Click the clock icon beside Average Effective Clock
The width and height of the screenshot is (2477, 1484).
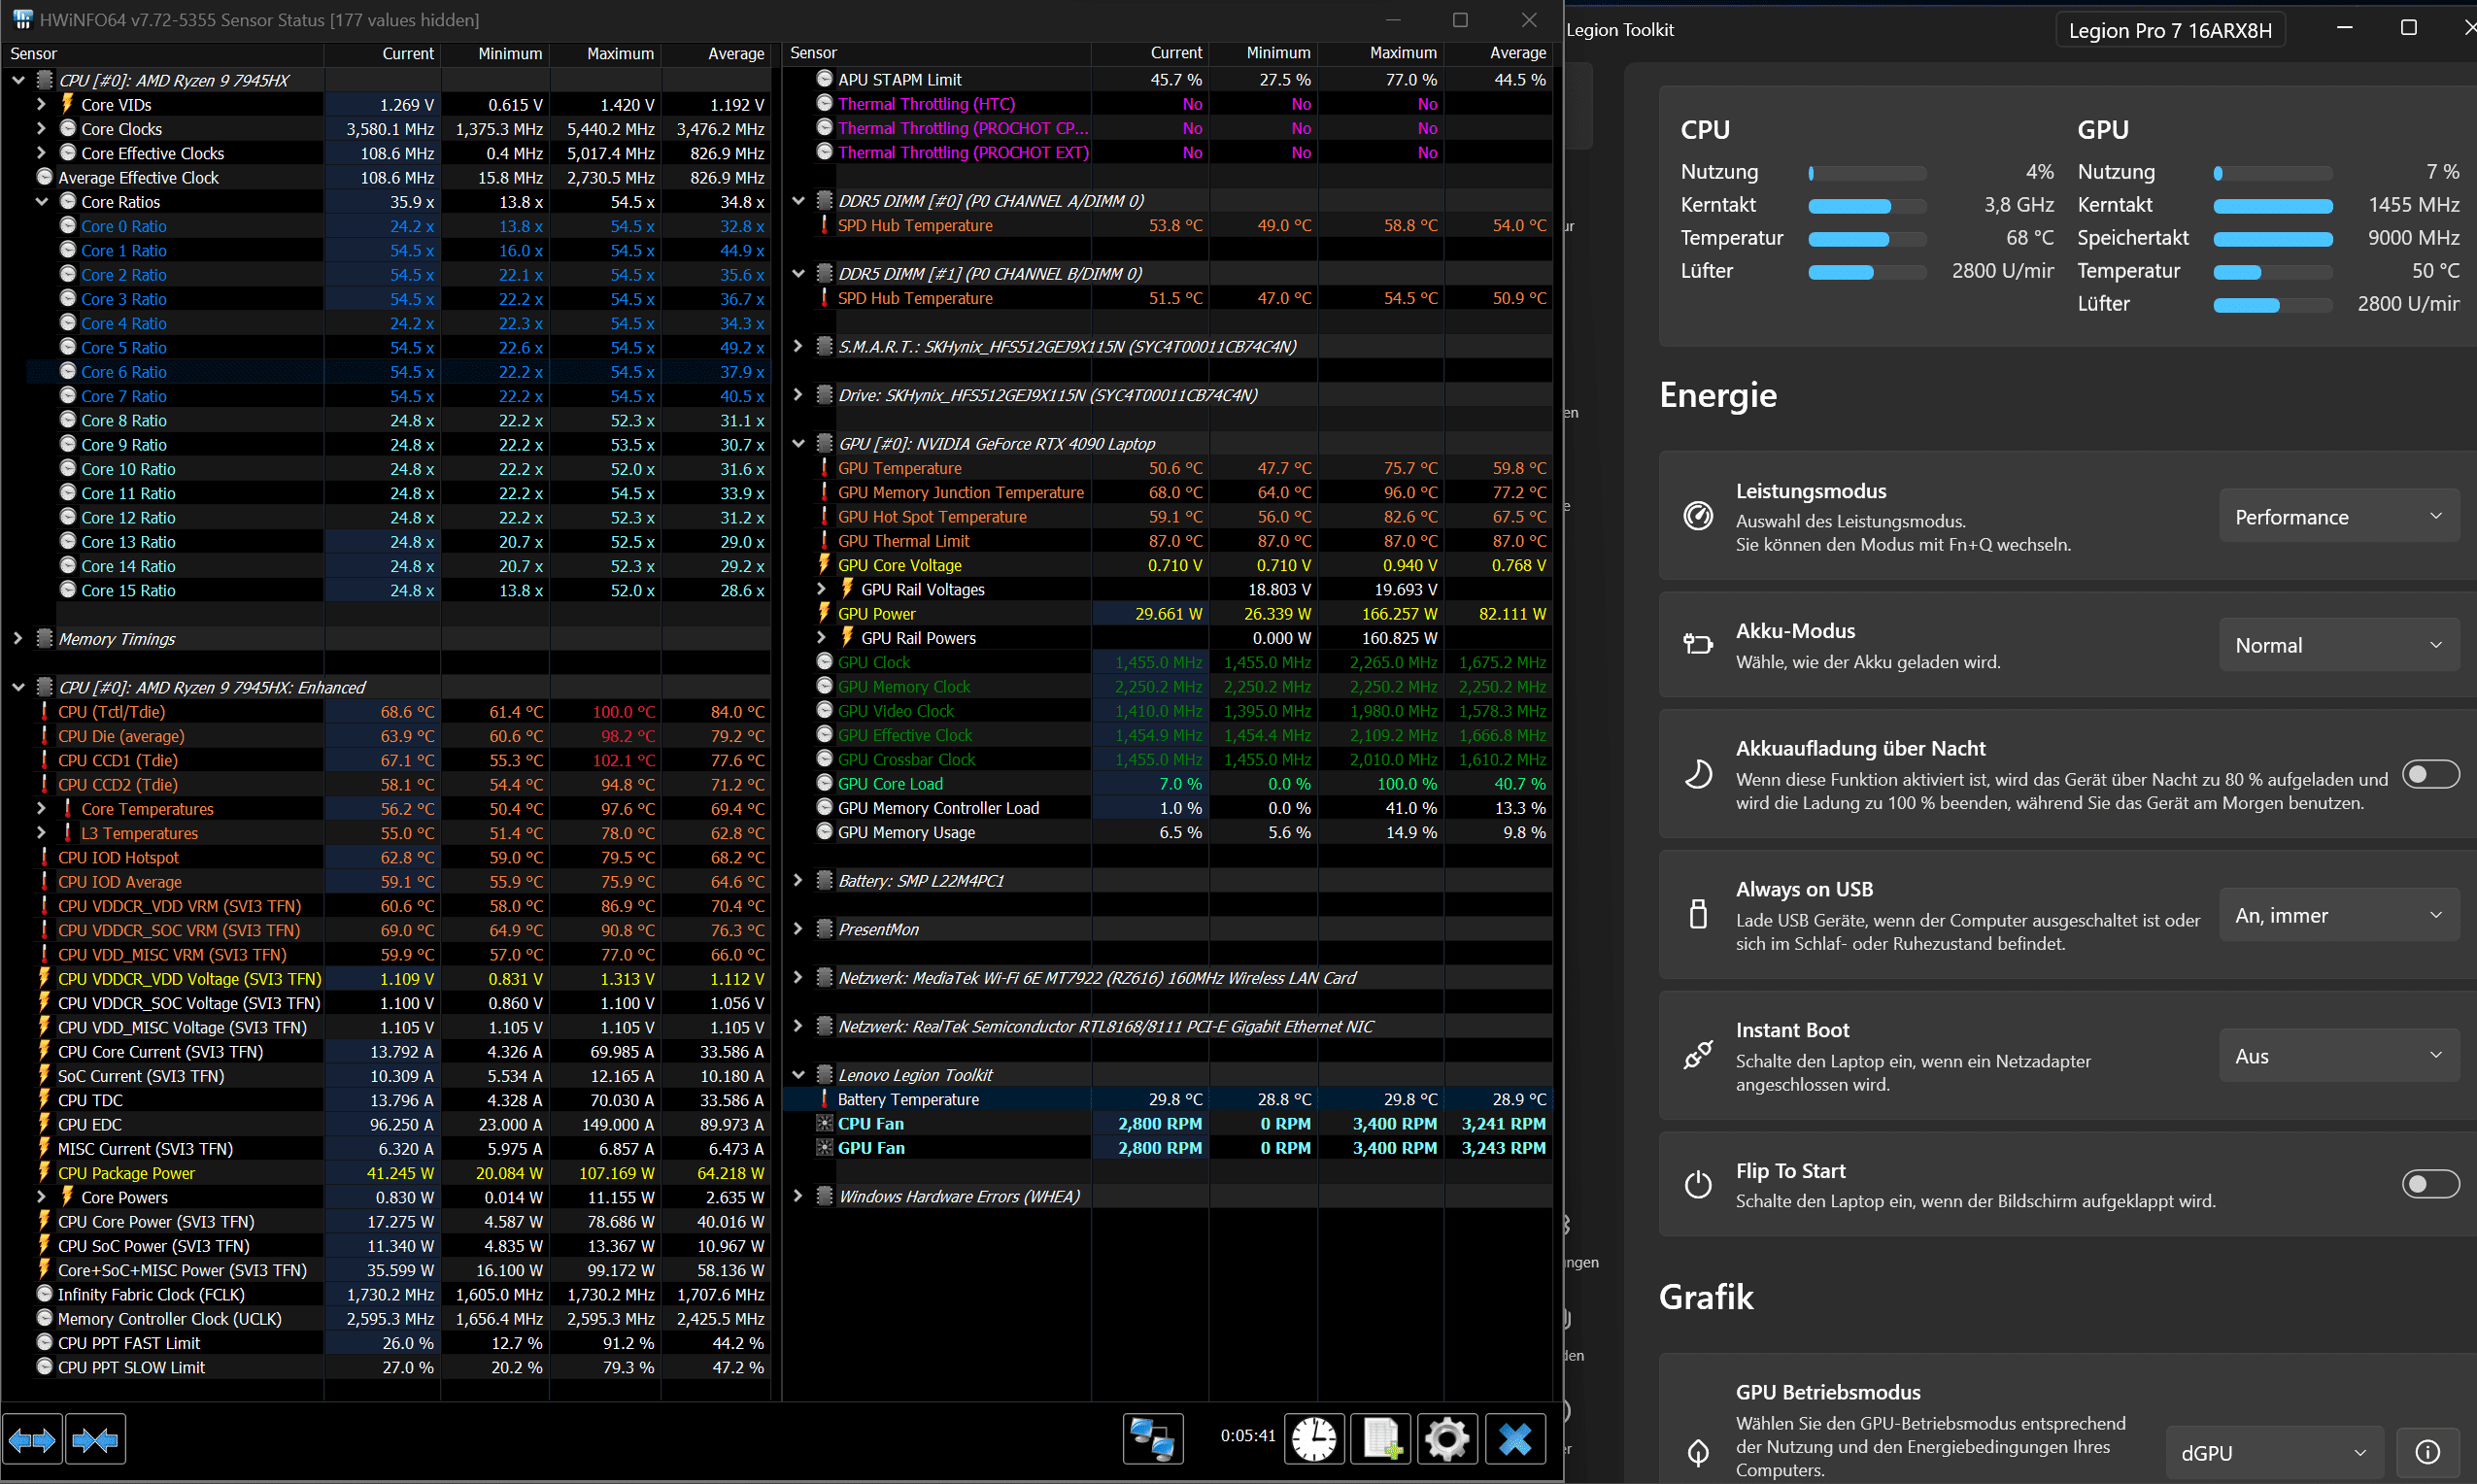click(x=44, y=177)
